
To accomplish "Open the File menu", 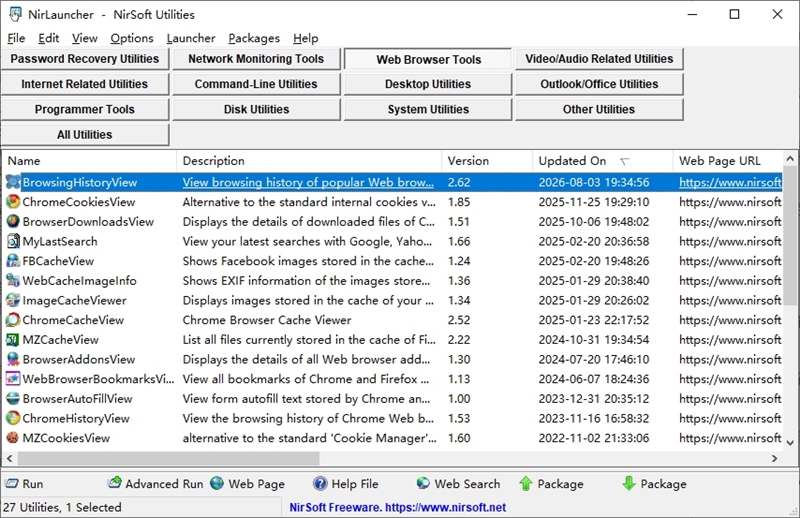I will tap(16, 38).
